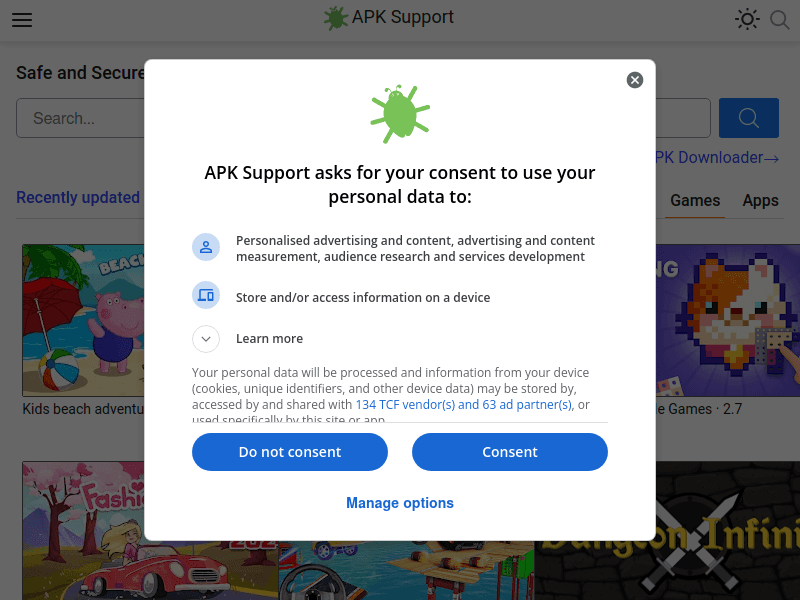Click into the Search input field
This screenshot has width=800, height=600.
tap(81, 118)
